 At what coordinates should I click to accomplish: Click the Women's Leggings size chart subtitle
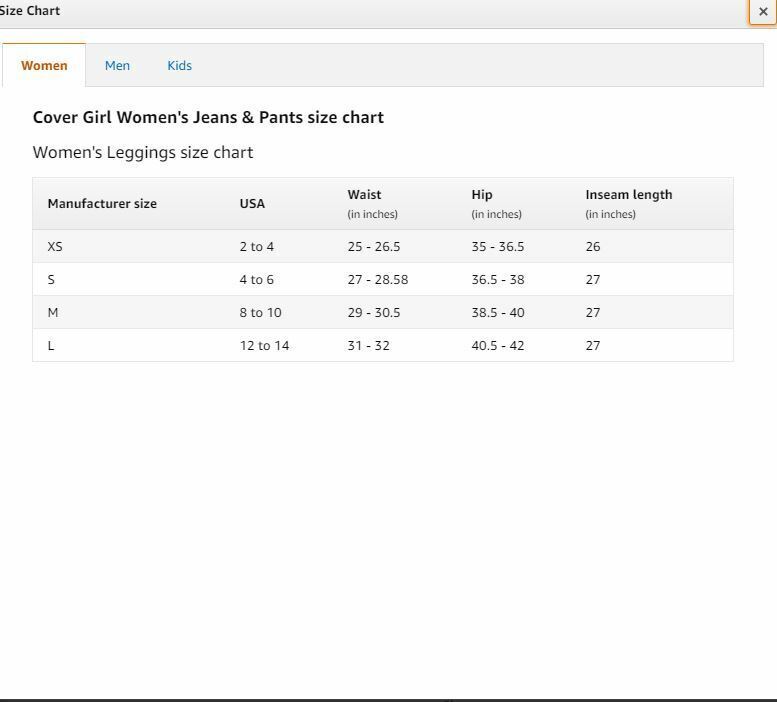(x=143, y=153)
